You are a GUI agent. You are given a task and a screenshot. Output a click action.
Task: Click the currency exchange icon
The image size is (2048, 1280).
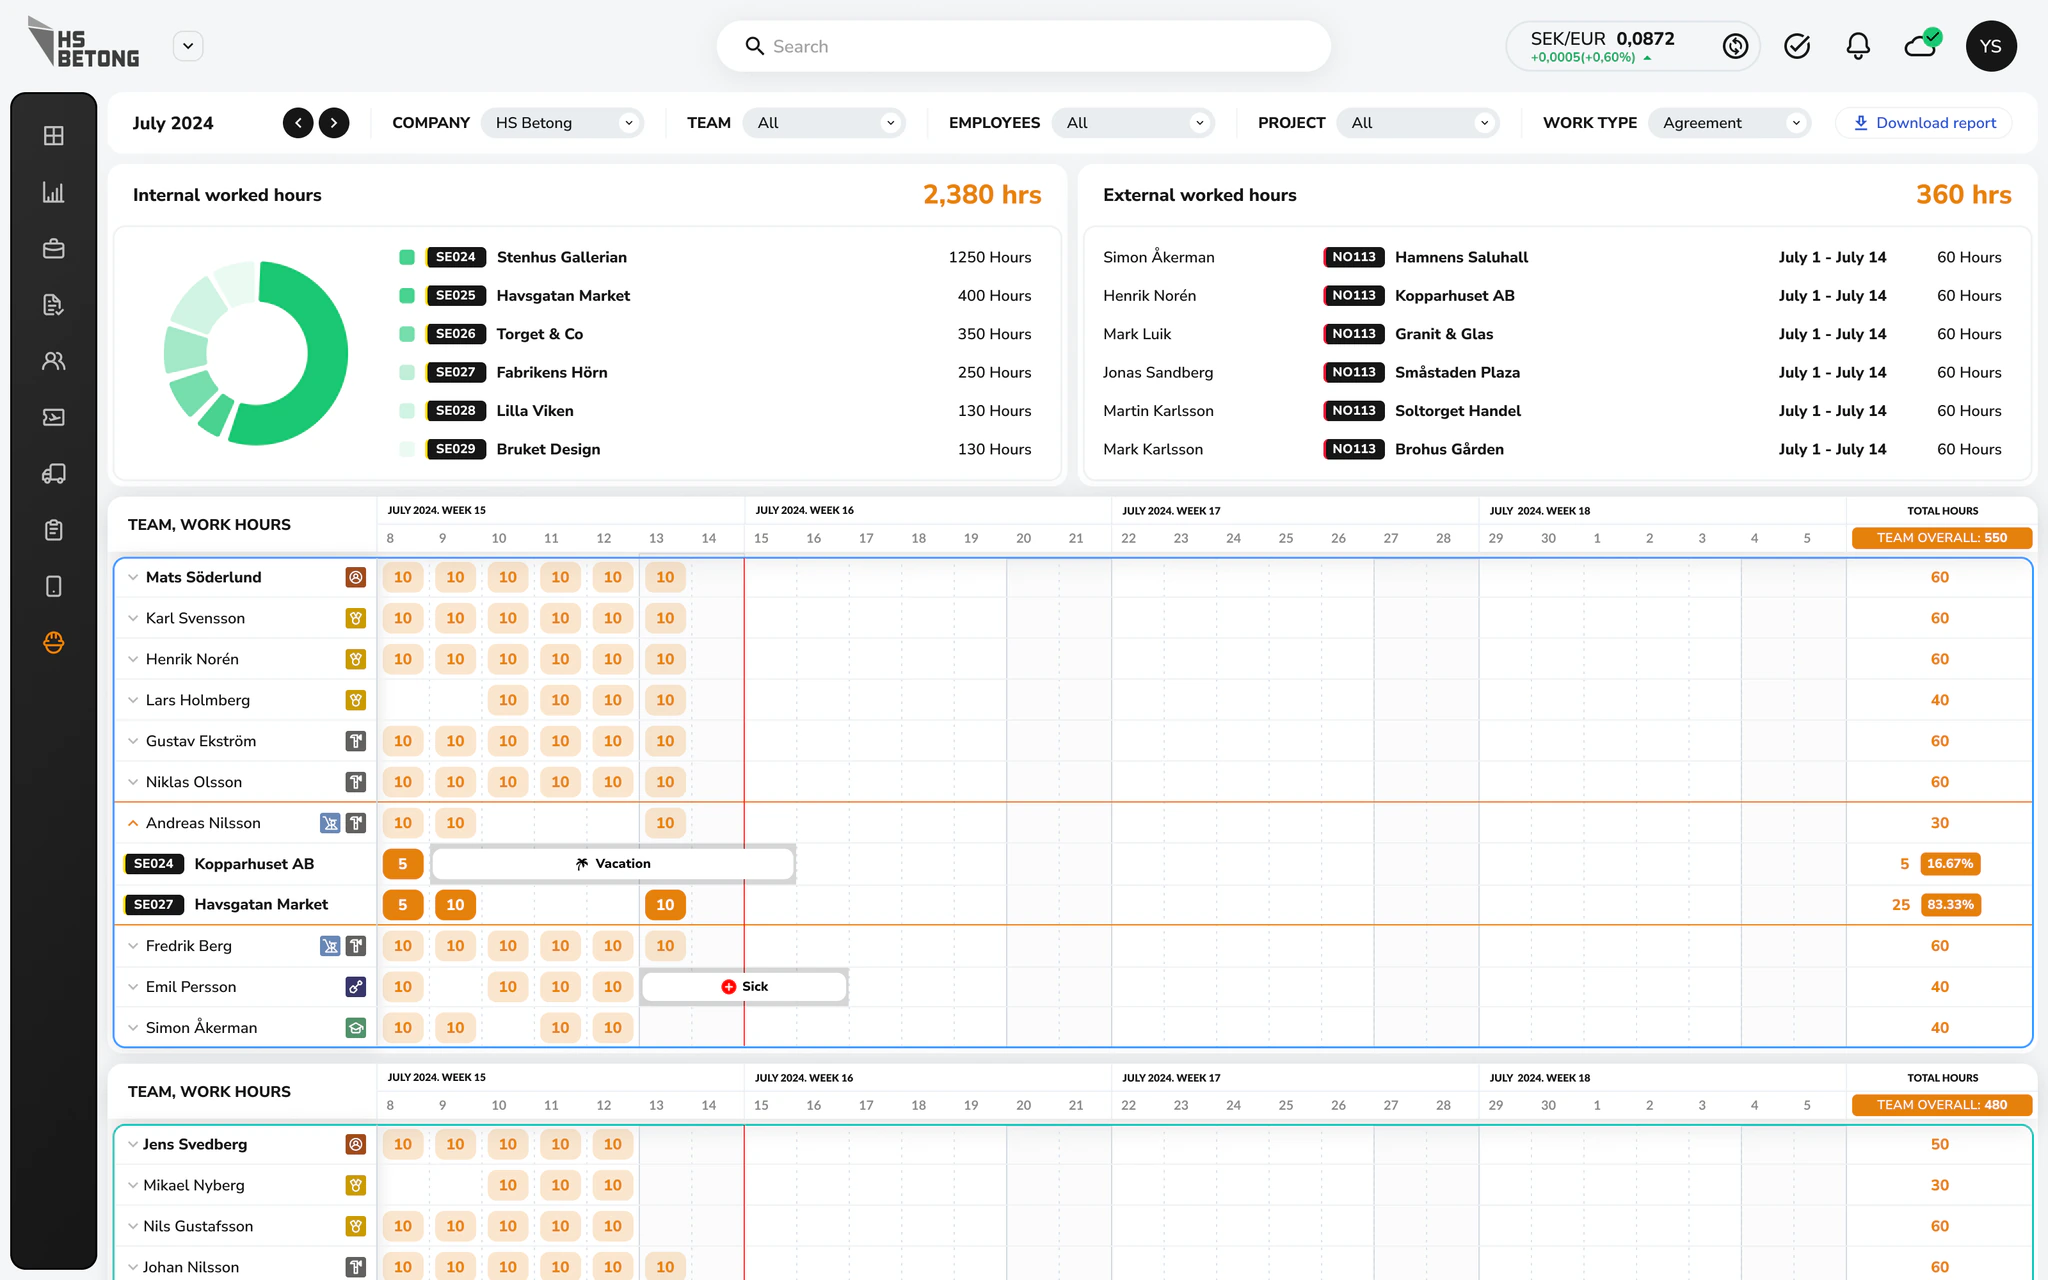1735,46
